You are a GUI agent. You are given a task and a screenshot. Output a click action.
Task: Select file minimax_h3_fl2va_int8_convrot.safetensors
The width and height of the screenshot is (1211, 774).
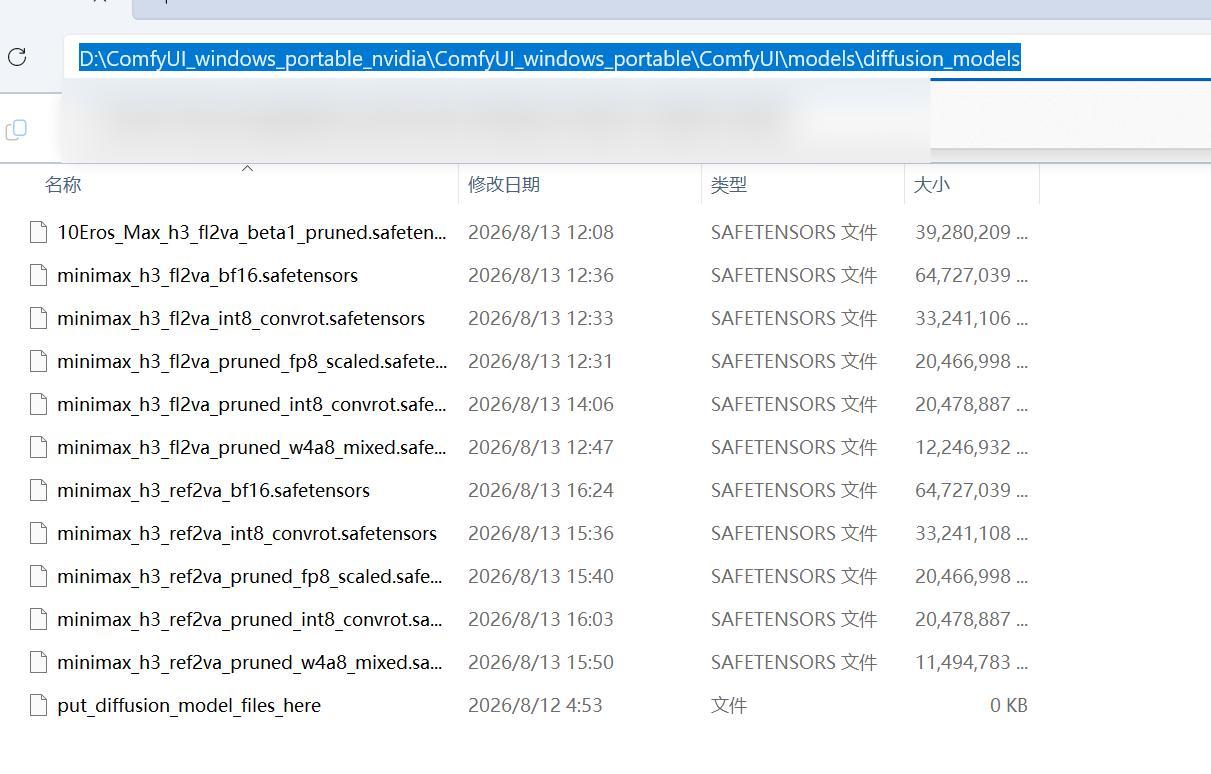tap(241, 318)
